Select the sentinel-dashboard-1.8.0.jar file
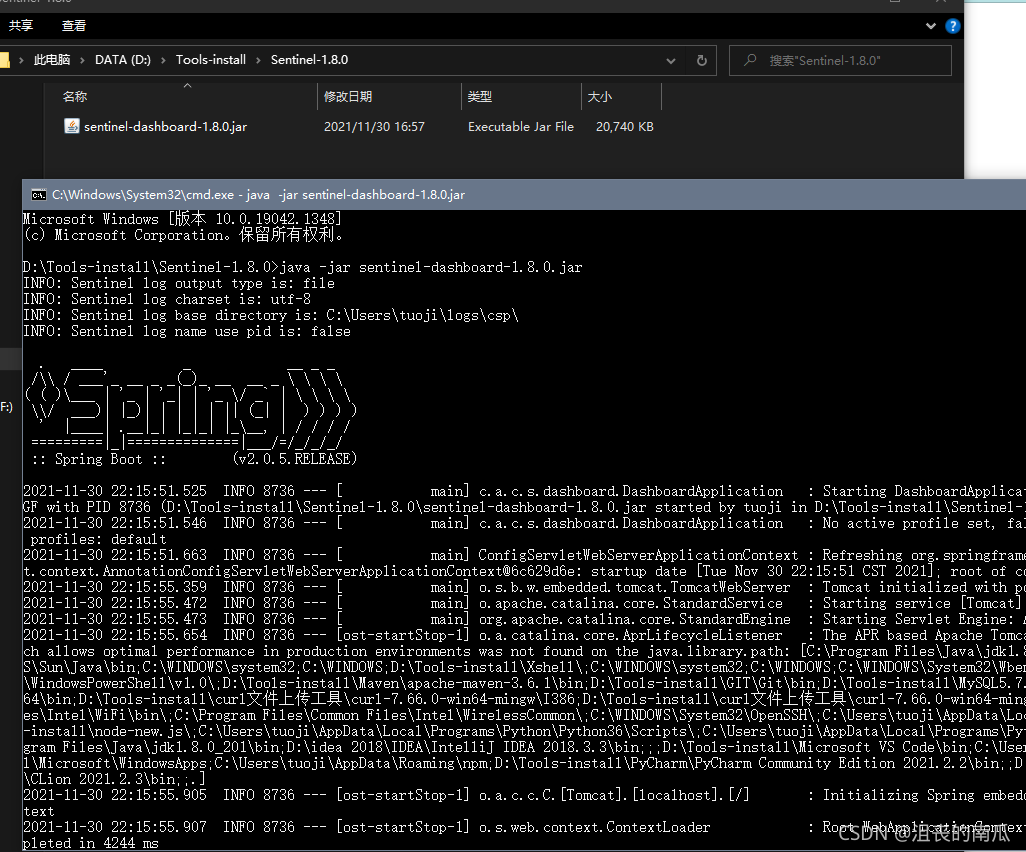The width and height of the screenshot is (1026, 852). pyautogui.click(x=165, y=126)
